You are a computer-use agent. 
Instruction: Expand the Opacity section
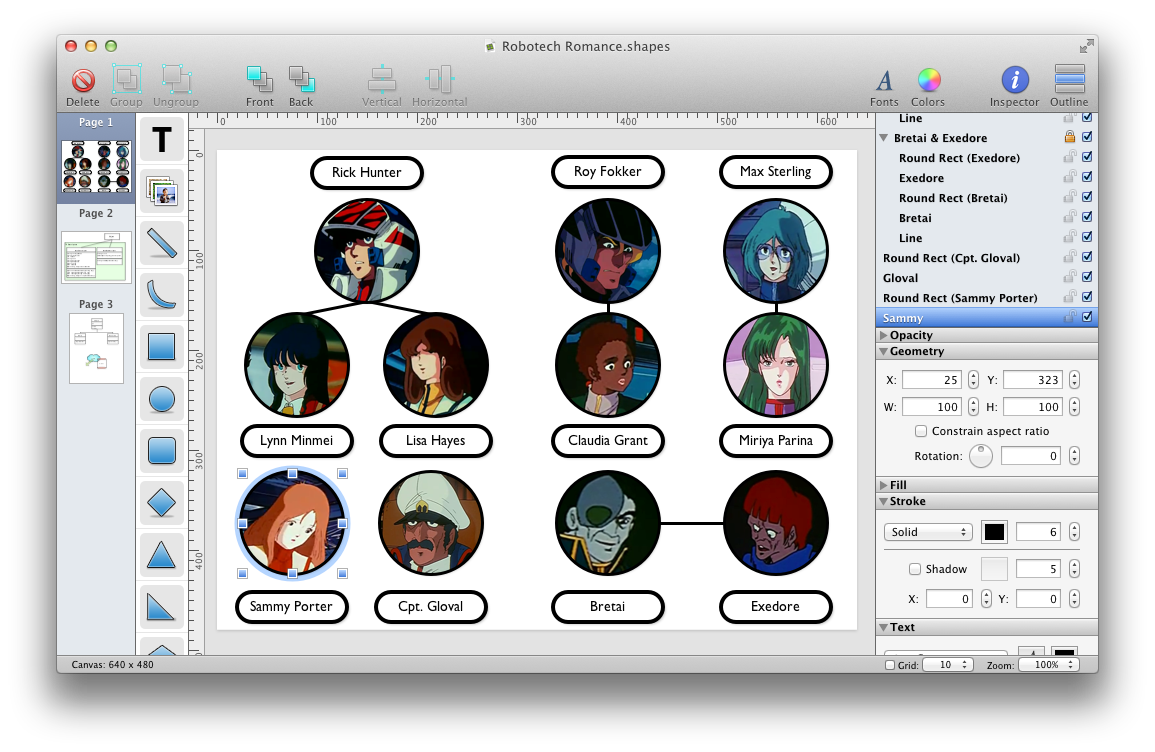[883, 335]
